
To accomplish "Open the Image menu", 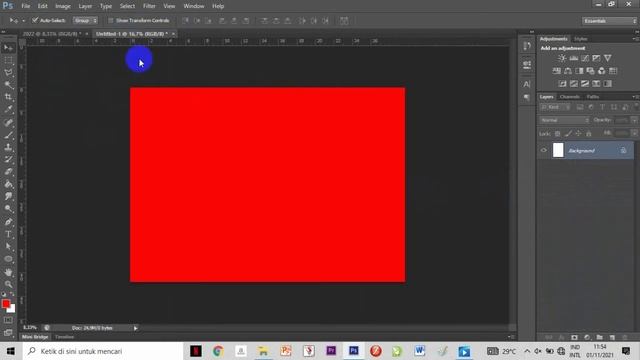I will pos(63,6).
